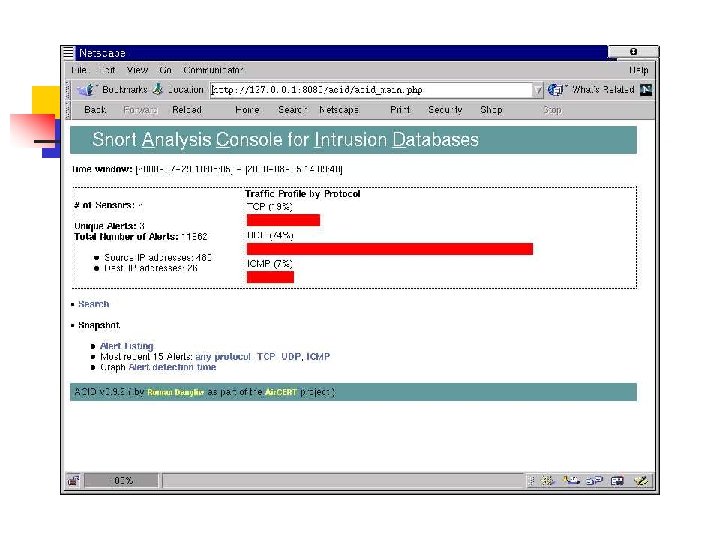
Task: Click the Location page proxy icon
Action: (158, 89)
